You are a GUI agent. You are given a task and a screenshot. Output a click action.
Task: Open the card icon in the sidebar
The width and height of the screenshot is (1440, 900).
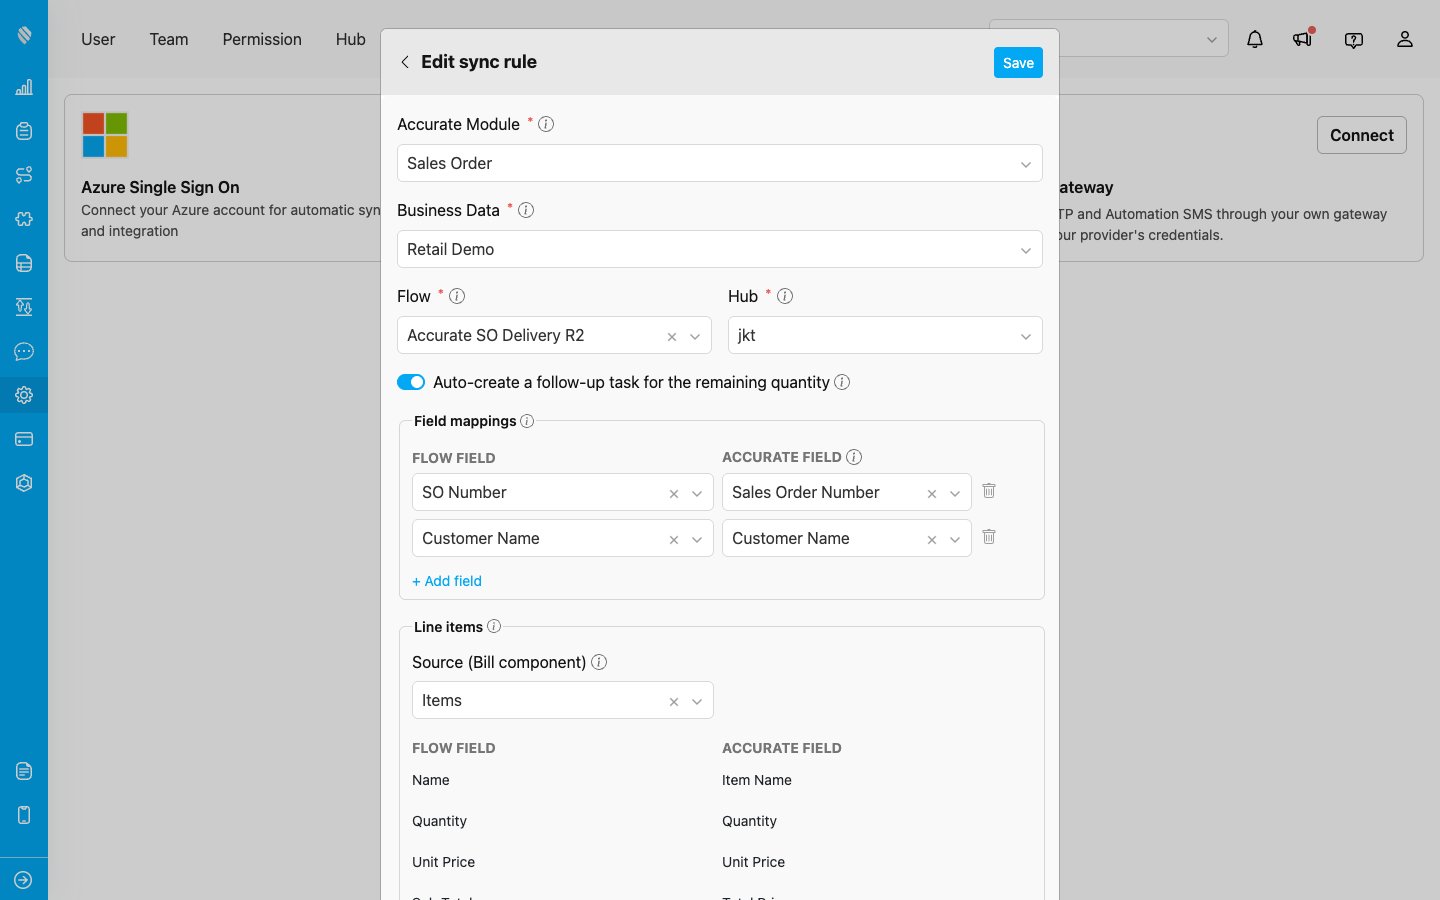[x=24, y=439]
